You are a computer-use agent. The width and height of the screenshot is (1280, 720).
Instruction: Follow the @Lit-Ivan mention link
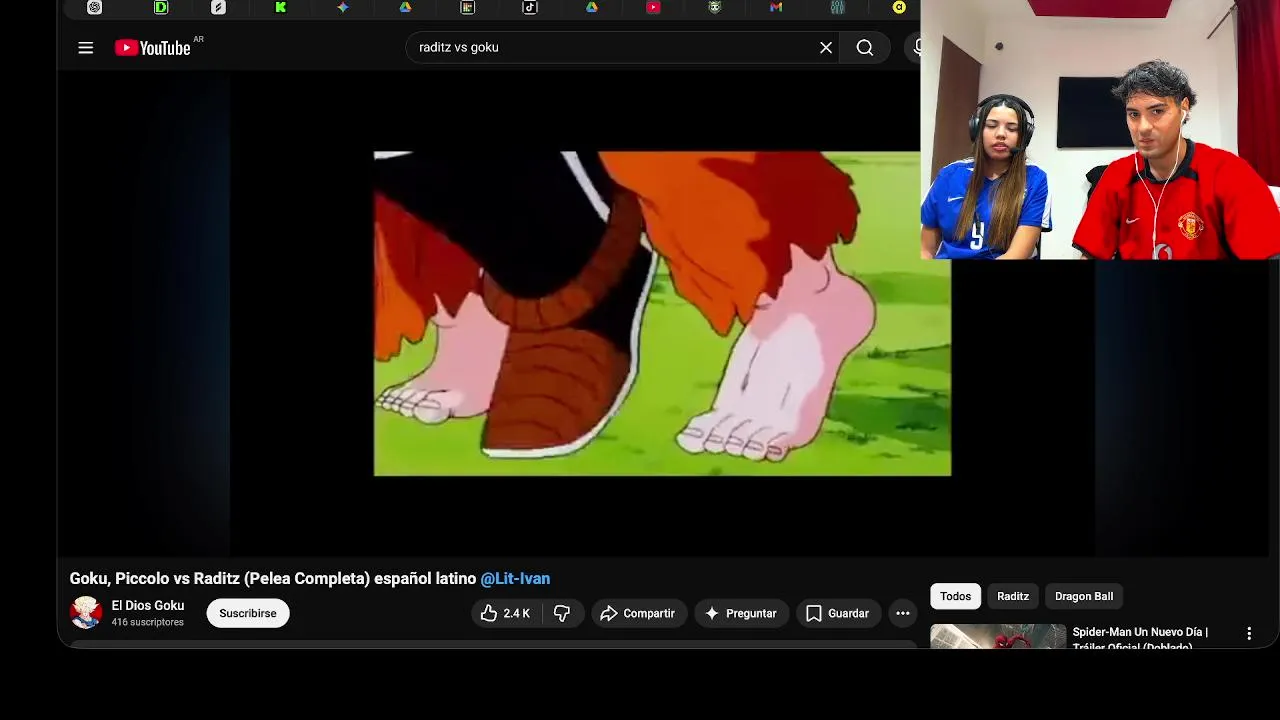point(515,579)
